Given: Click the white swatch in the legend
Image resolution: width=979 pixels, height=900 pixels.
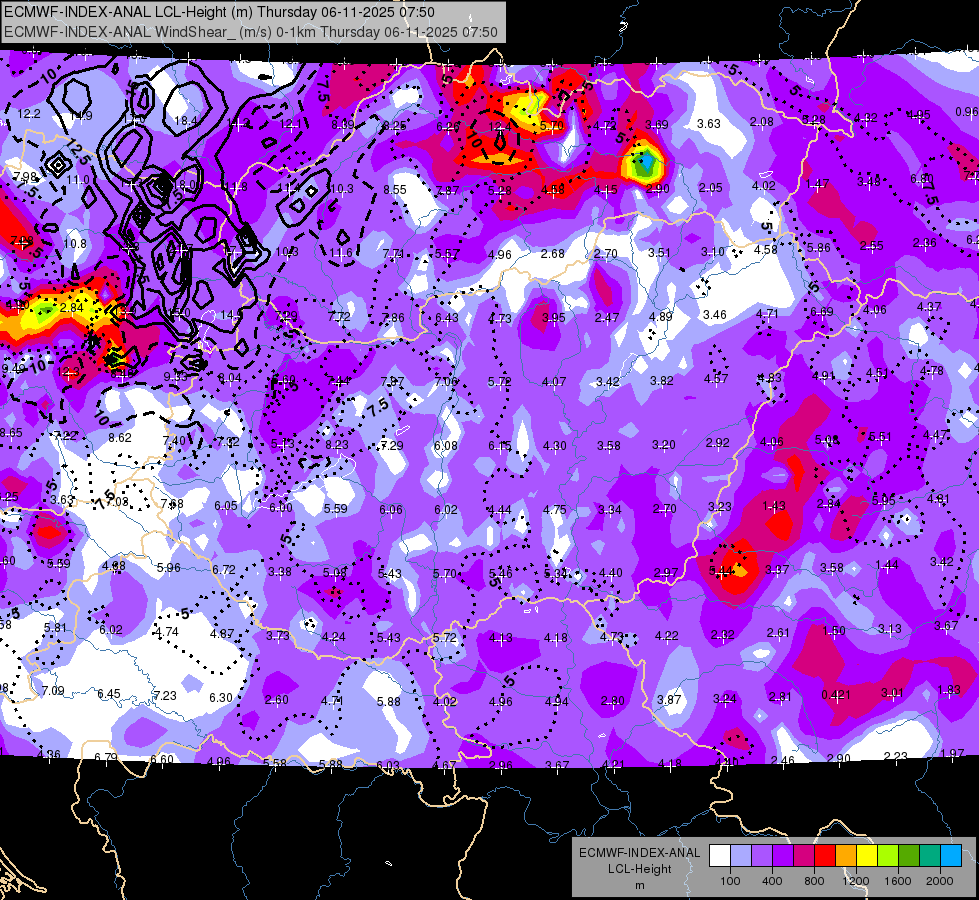Looking at the screenshot, I should 720,856.
